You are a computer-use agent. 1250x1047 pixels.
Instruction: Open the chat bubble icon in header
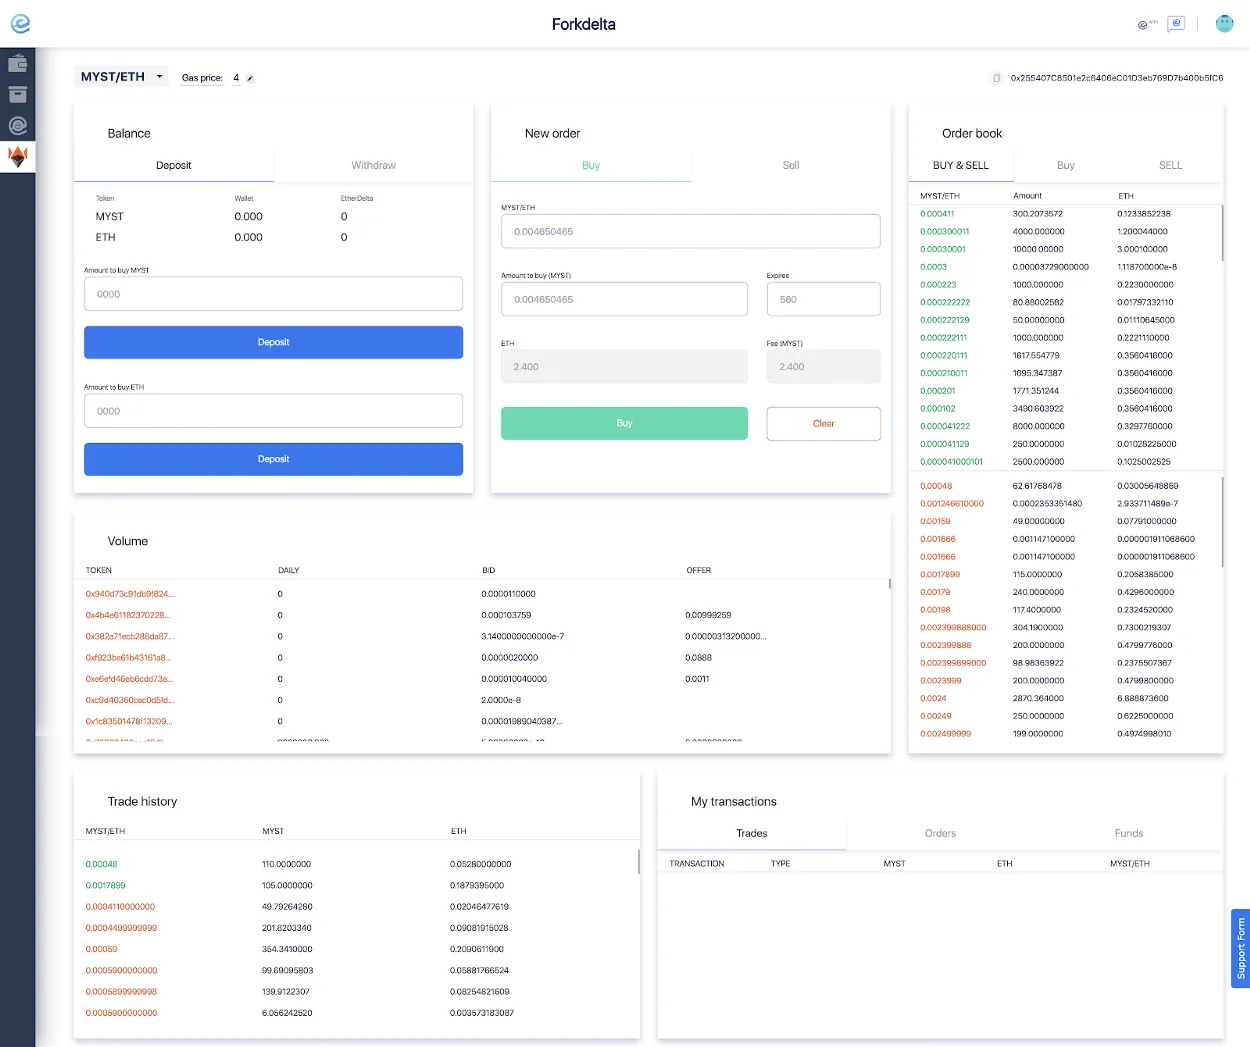point(1176,23)
